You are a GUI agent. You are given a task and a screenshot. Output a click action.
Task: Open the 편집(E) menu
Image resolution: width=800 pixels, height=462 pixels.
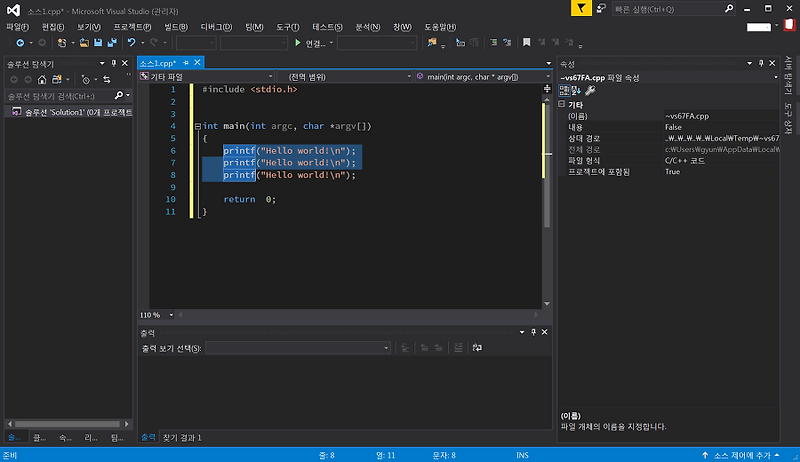tap(53, 27)
